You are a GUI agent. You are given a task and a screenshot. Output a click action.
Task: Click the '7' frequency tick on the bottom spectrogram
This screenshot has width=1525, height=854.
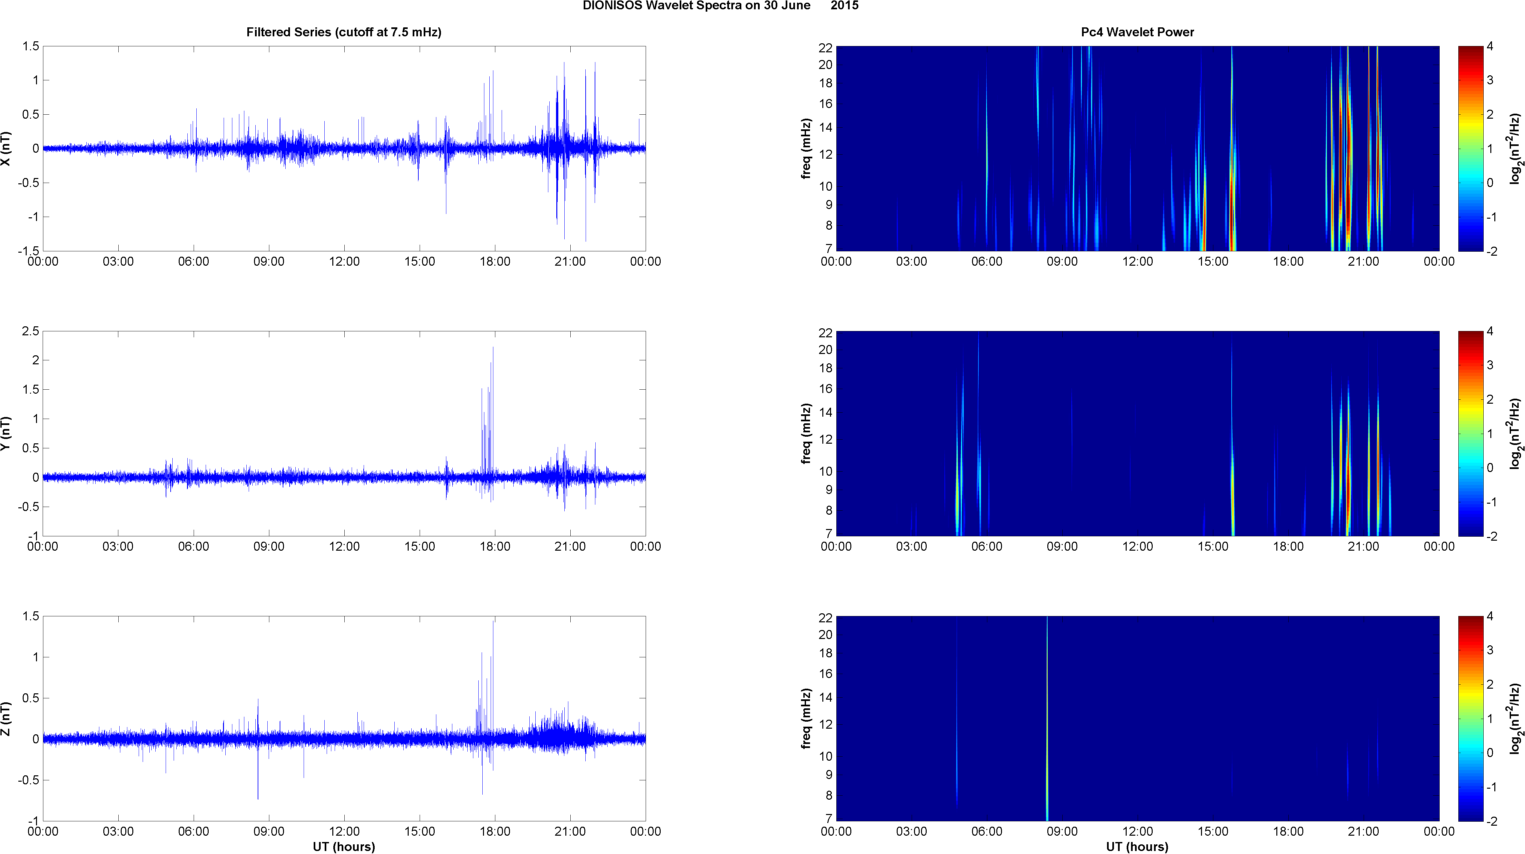pos(829,818)
